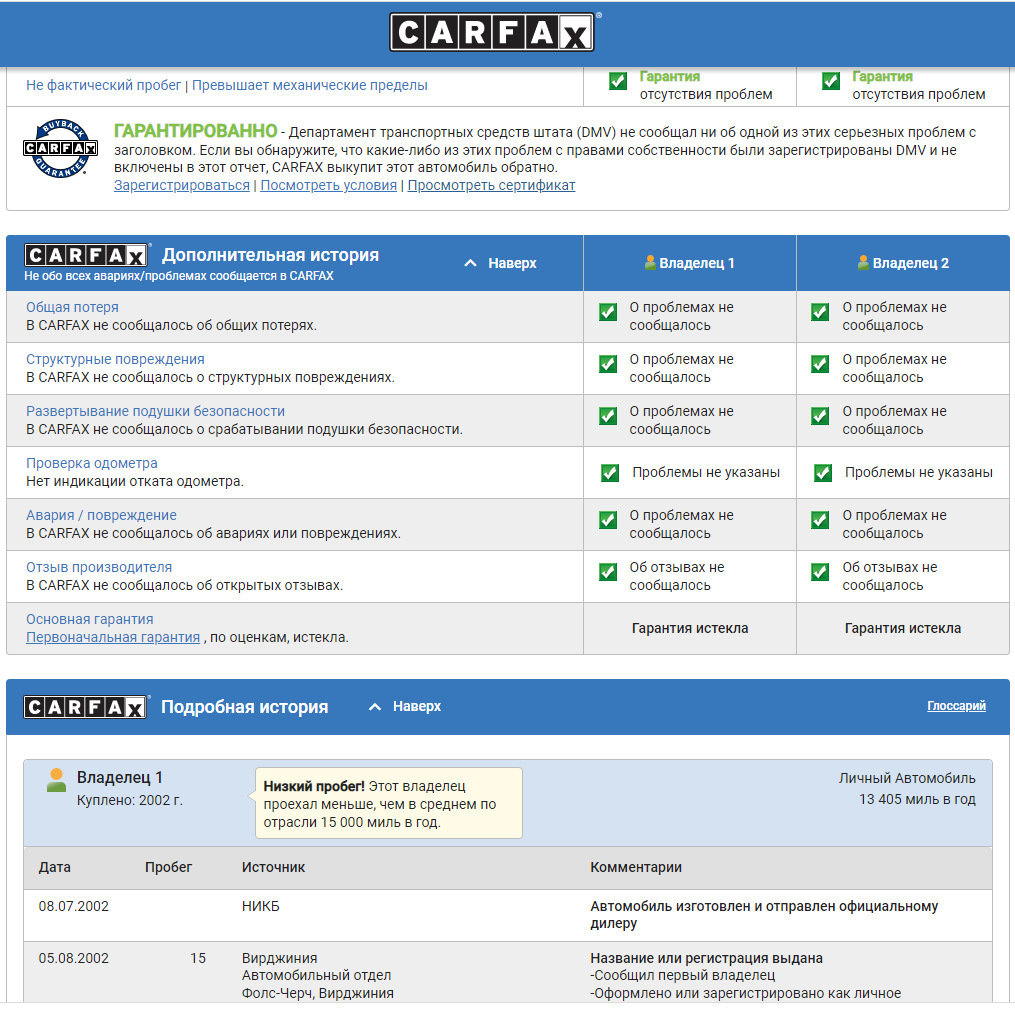Click the ГАРАНТИРОВАННО heading
This screenshot has width=1015, height=1009.
[195, 131]
